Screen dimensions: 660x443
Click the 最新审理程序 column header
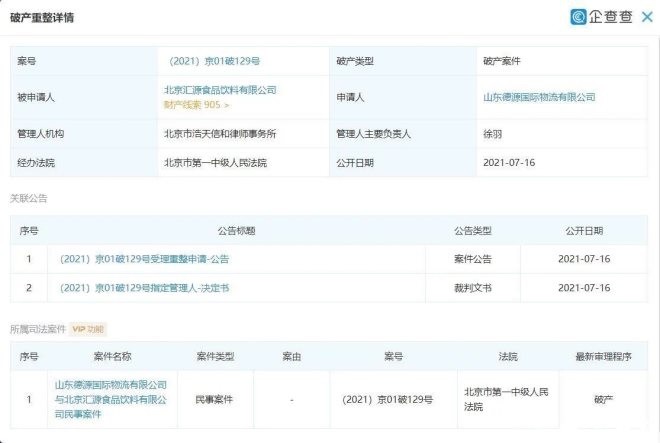(604, 356)
